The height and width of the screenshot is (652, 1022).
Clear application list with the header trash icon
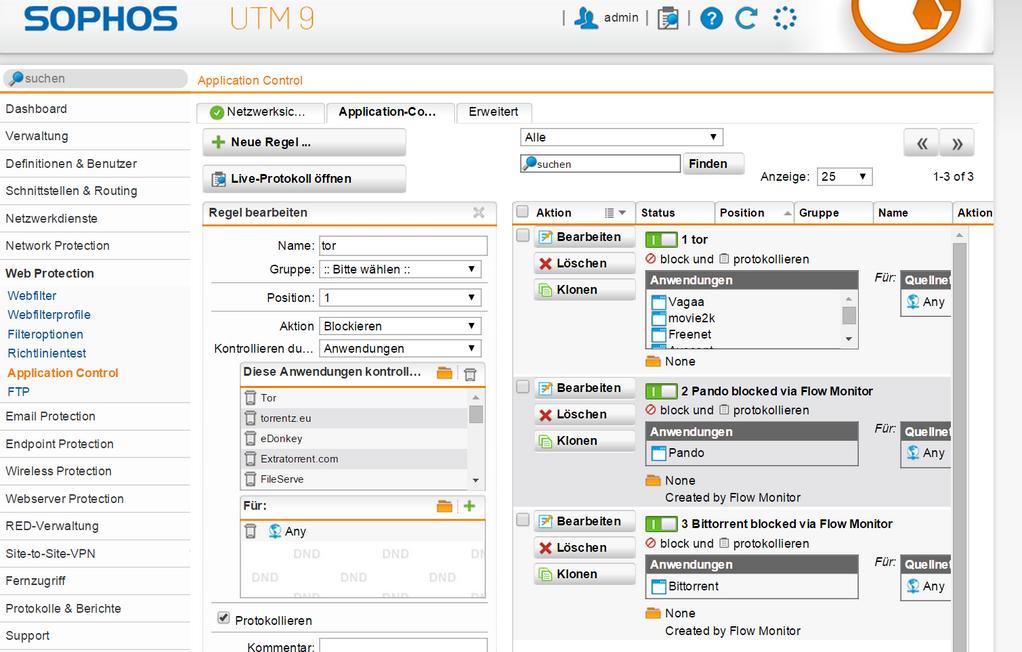pyautogui.click(x=470, y=374)
